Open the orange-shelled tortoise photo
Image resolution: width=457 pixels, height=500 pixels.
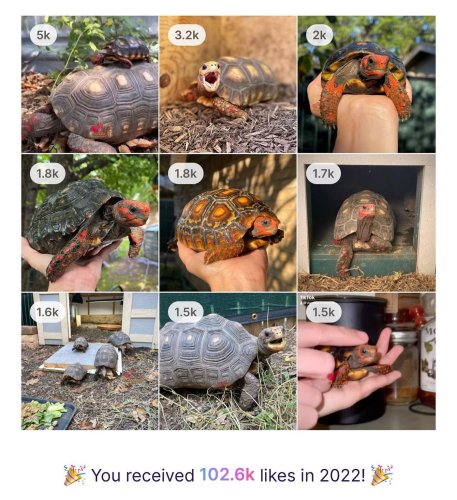[x=228, y=223]
